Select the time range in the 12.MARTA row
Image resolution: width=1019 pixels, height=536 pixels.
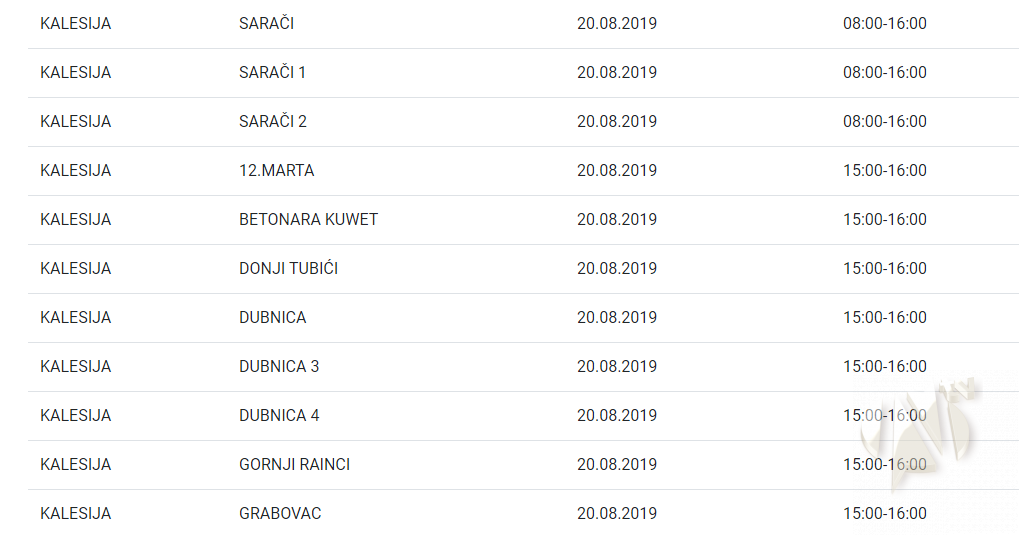884,171
